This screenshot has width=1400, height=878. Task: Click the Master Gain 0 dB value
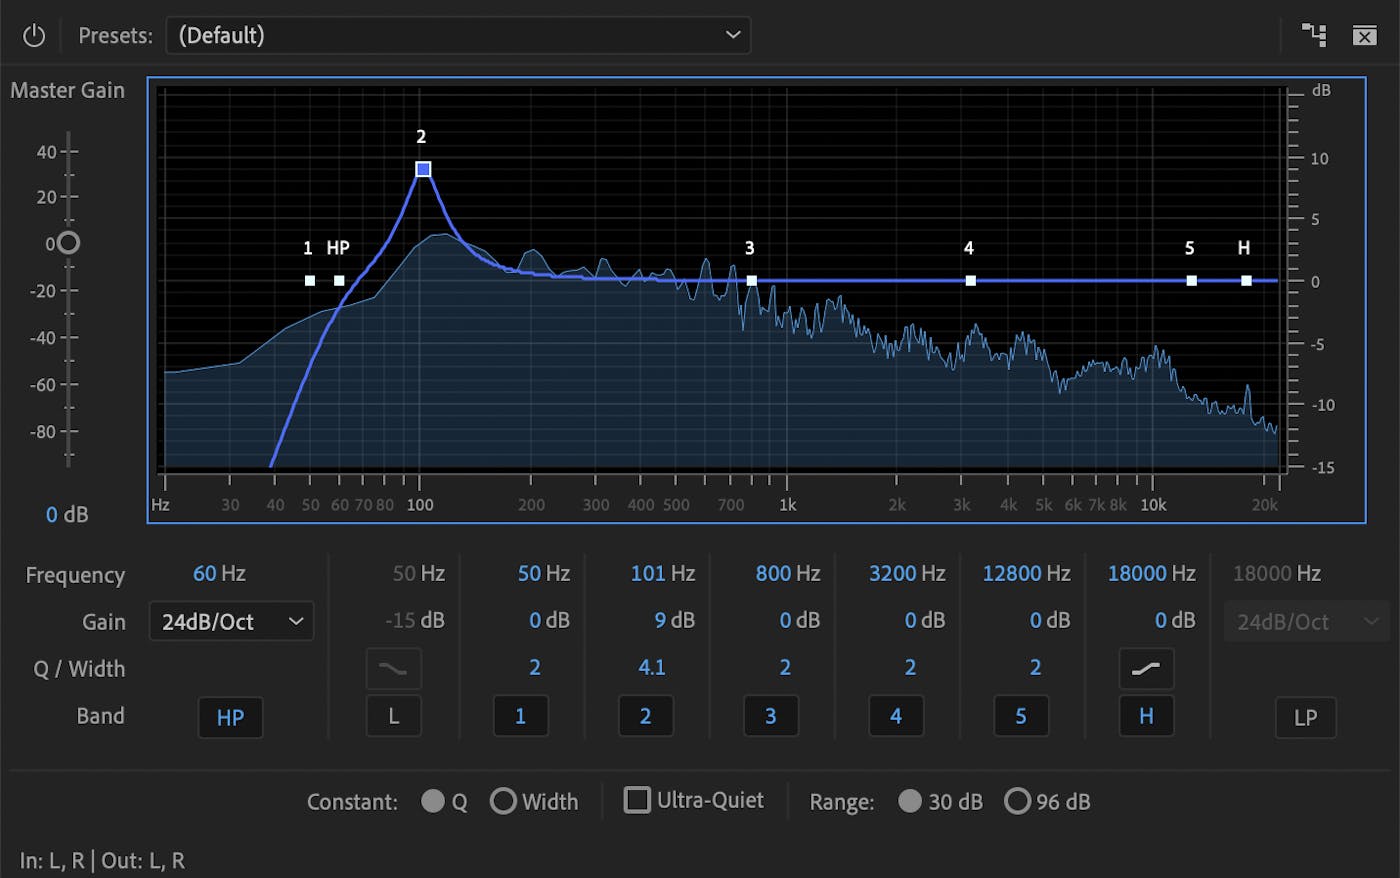67,515
